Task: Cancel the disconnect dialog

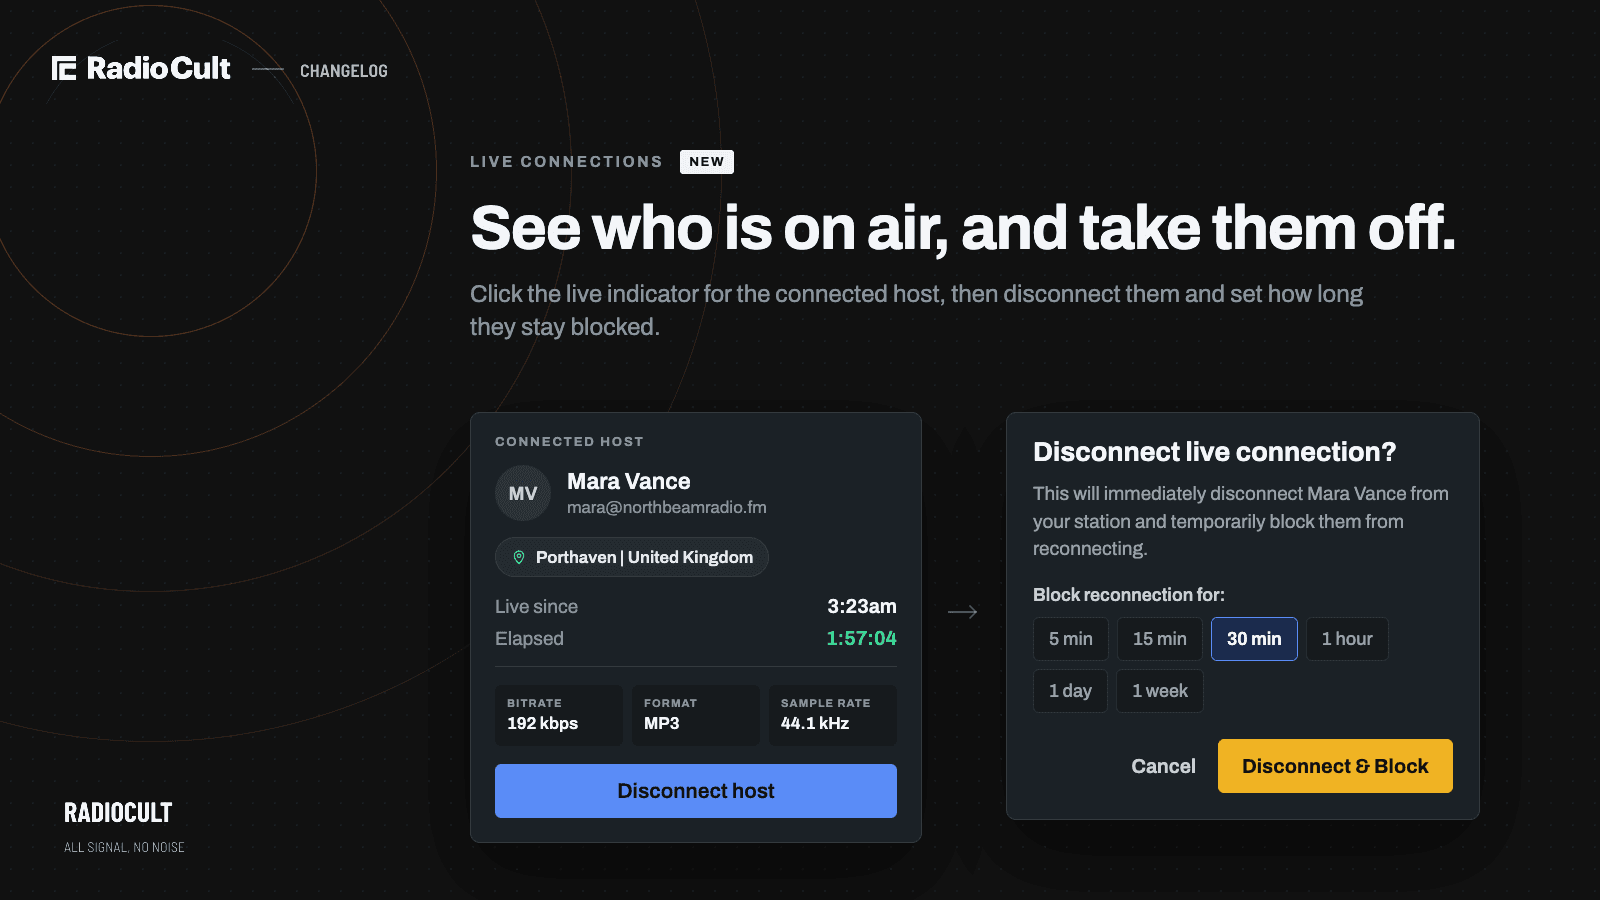Action: click(x=1163, y=766)
